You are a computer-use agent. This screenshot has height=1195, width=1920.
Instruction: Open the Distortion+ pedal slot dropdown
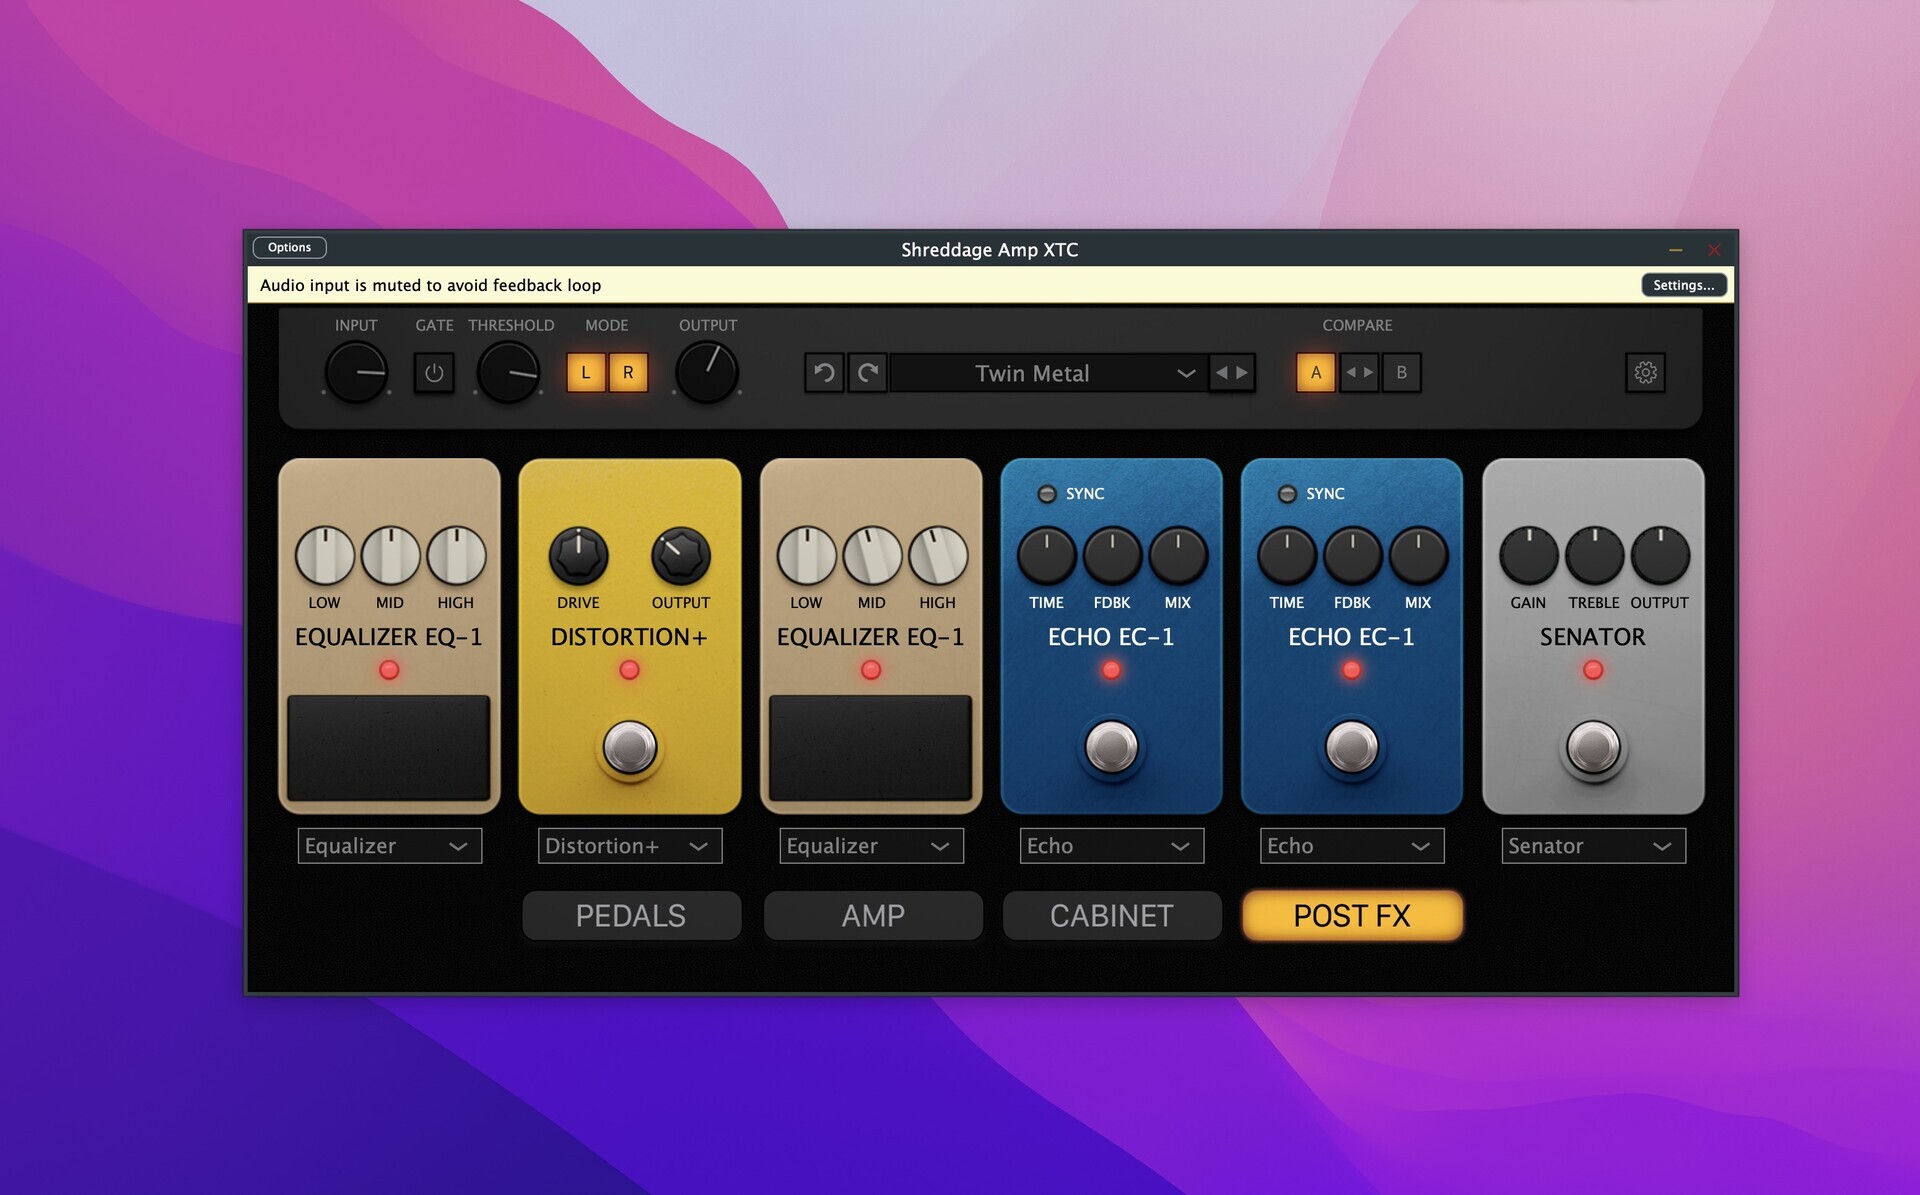click(x=630, y=846)
